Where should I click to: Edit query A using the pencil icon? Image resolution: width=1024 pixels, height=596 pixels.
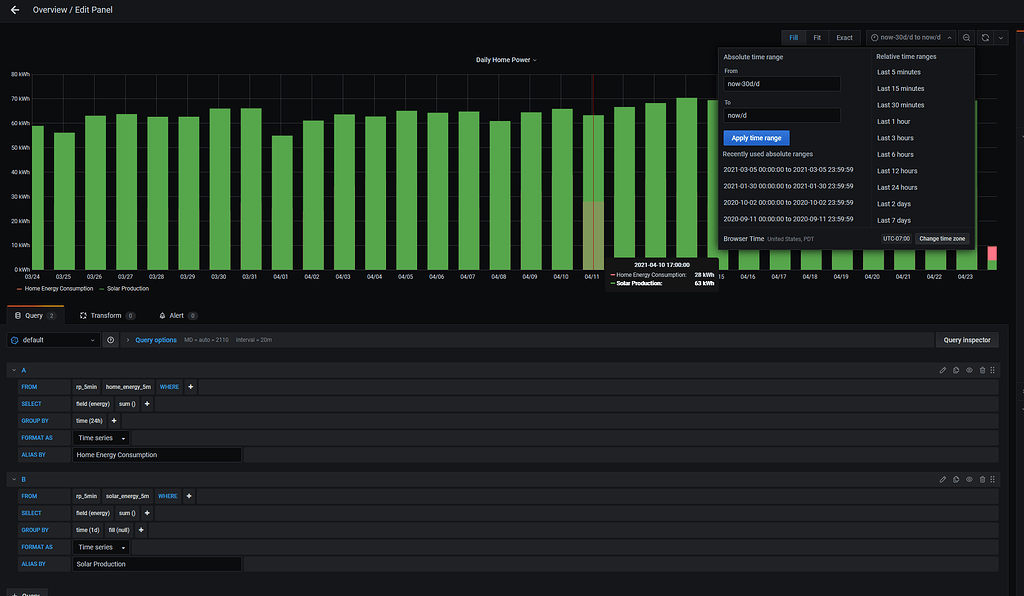coord(942,370)
